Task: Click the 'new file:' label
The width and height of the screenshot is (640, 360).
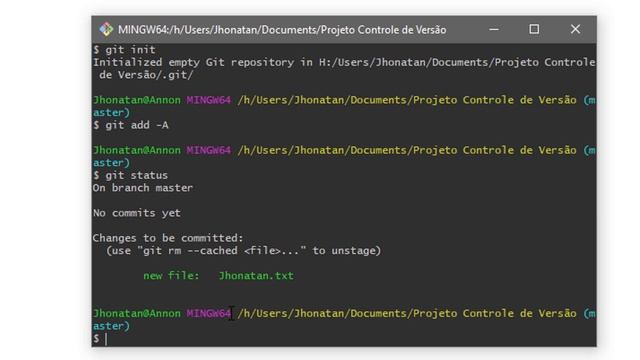Action: pyautogui.click(x=171, y=276)
